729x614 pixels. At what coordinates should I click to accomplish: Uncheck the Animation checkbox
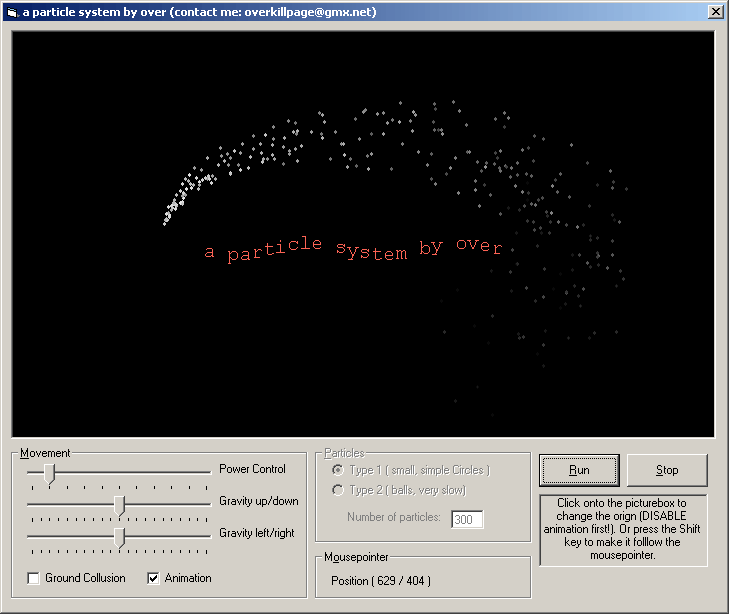pyautogui.click(x=154, y=578)
